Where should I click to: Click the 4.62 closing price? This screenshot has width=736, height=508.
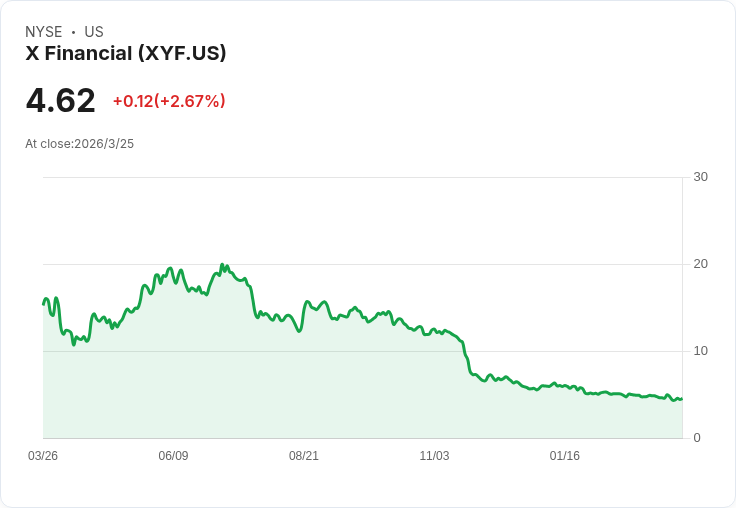(61, 101)
